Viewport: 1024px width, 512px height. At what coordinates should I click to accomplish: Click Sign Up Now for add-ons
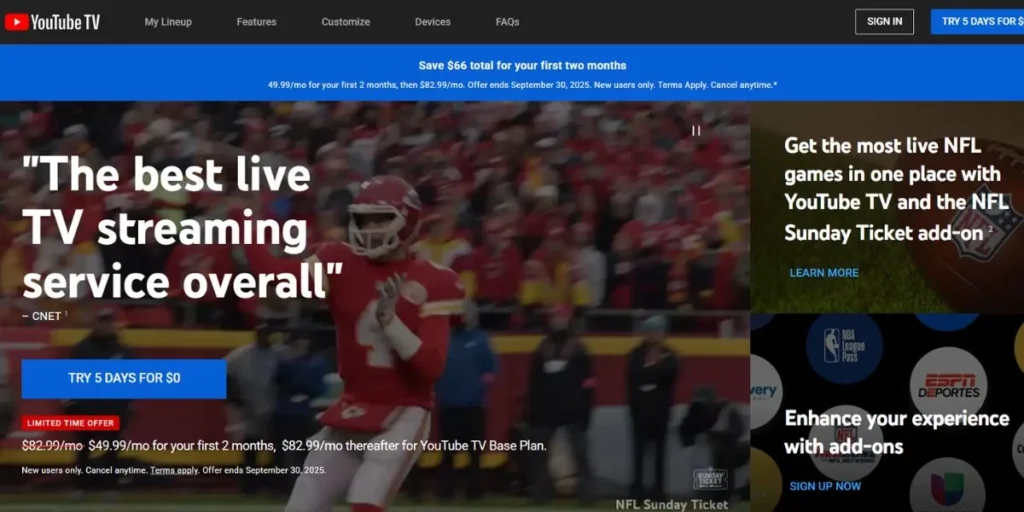point(825,486)
